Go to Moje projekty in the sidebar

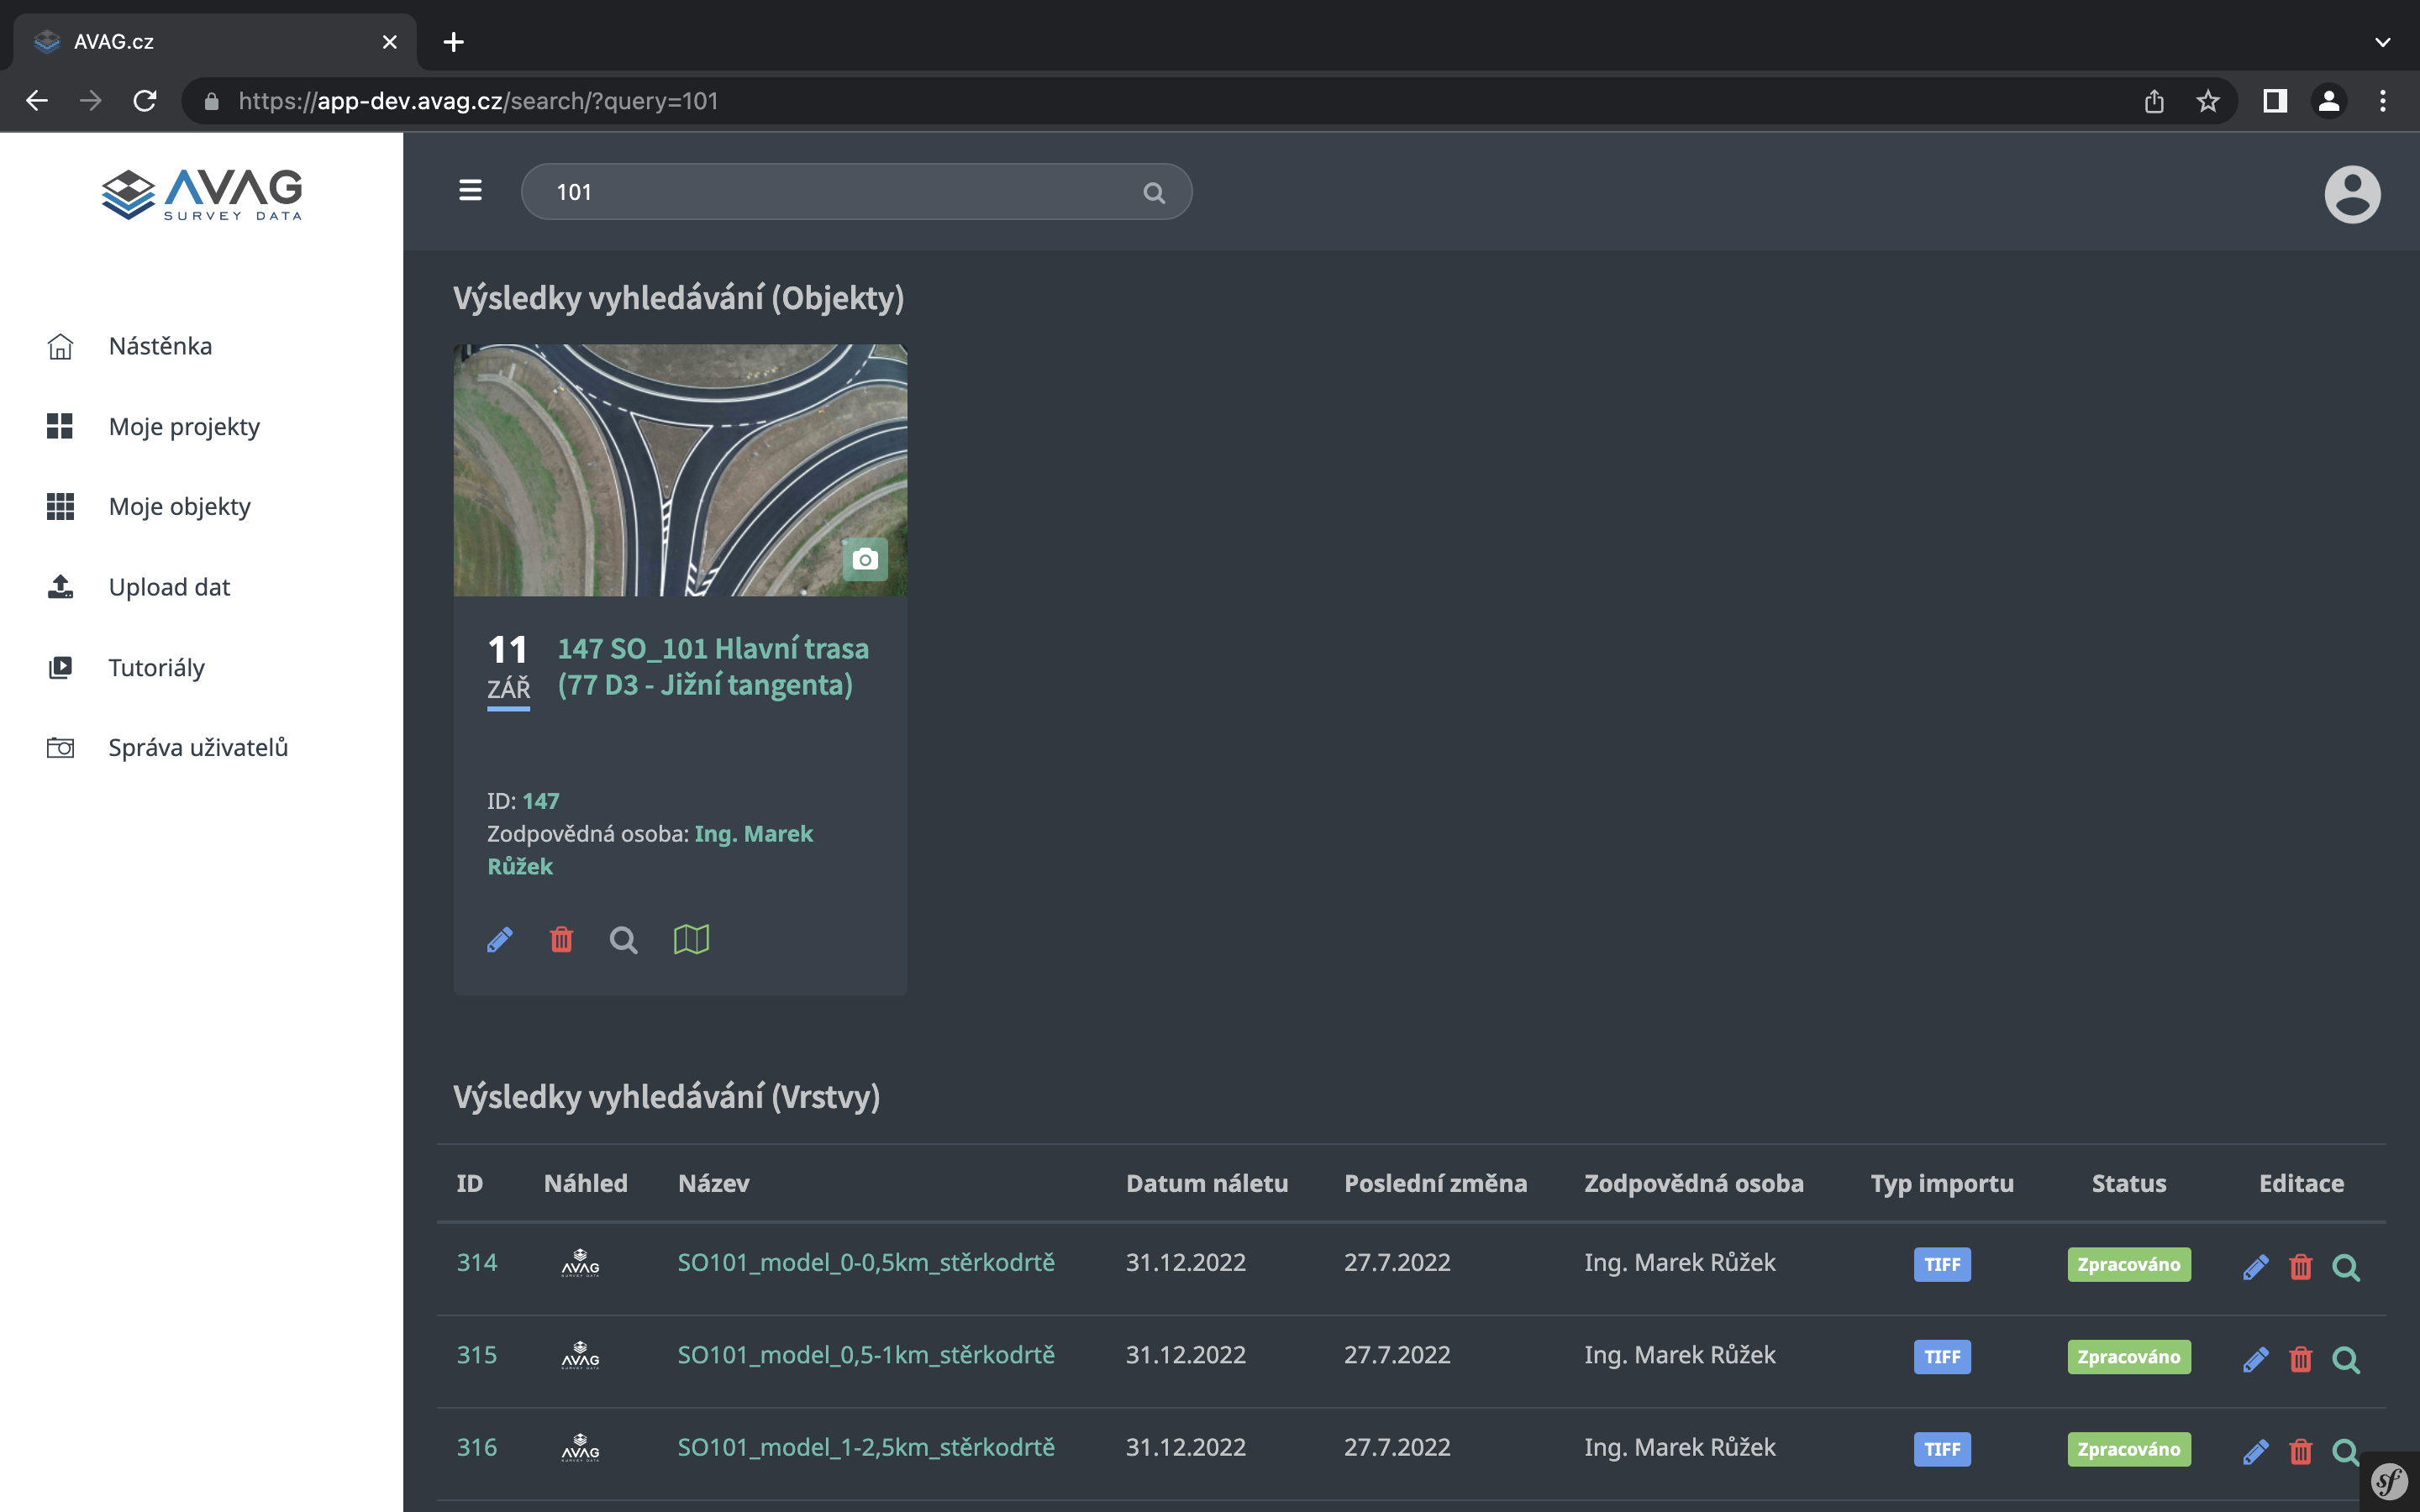click(x=184, y=427)
